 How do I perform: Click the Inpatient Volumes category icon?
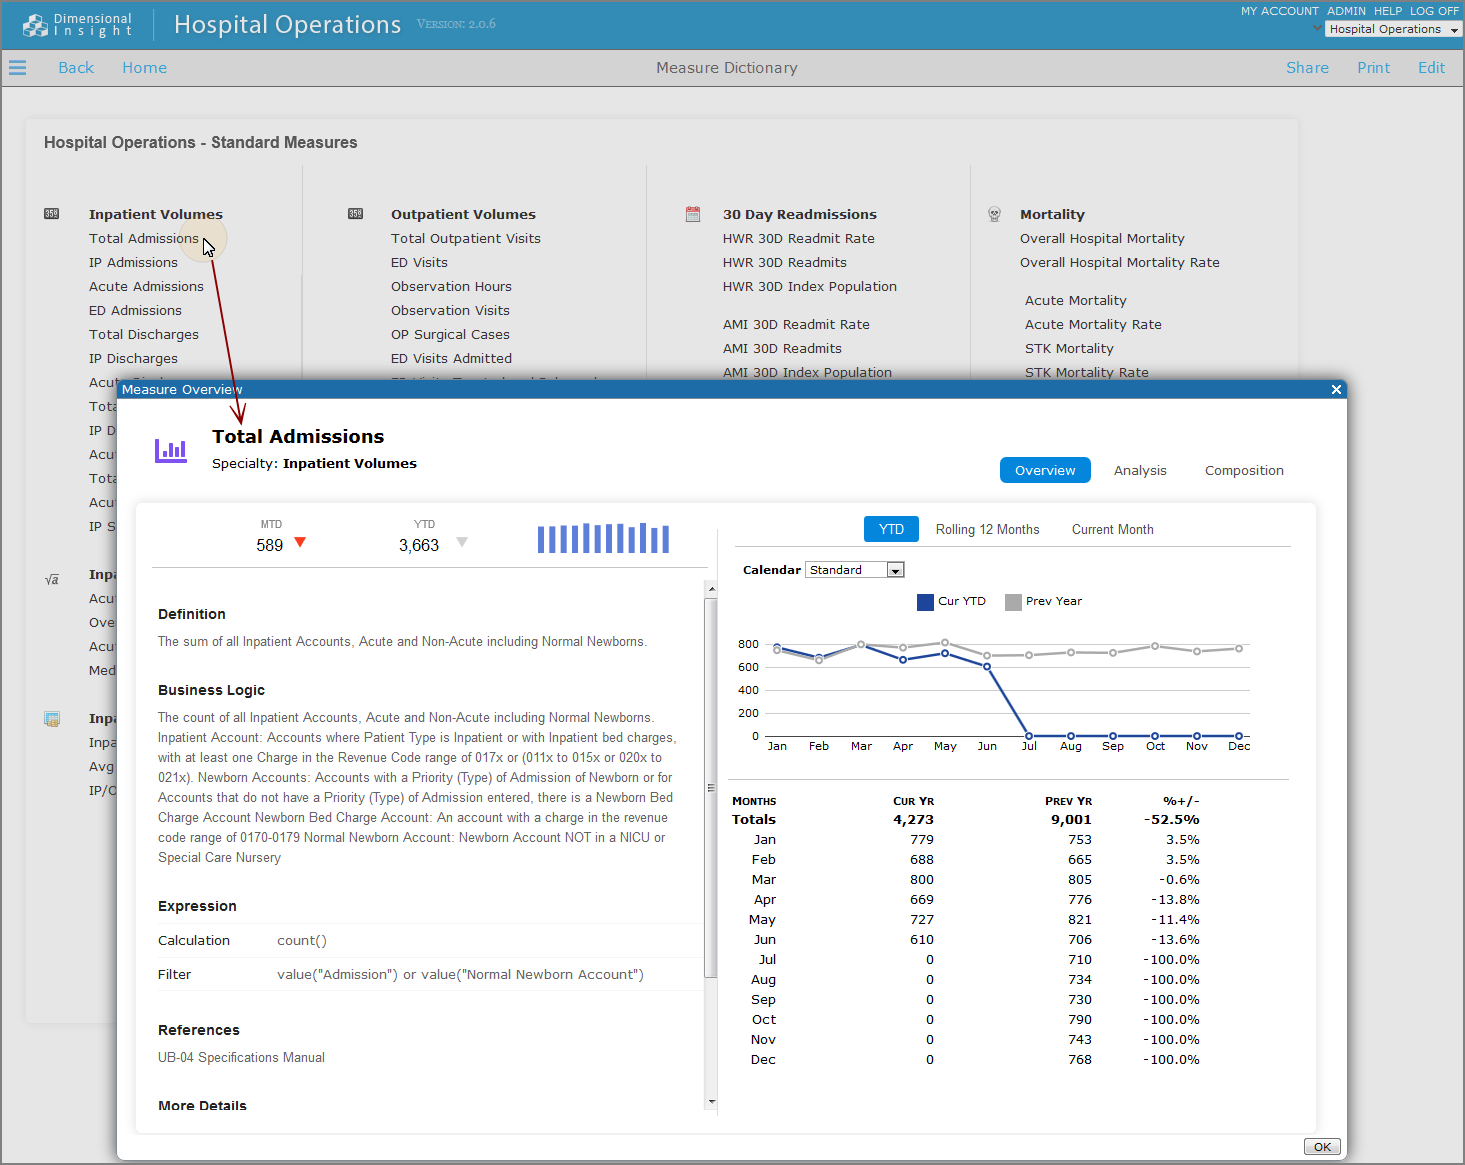pyautogui.click(x=52, y=214)
